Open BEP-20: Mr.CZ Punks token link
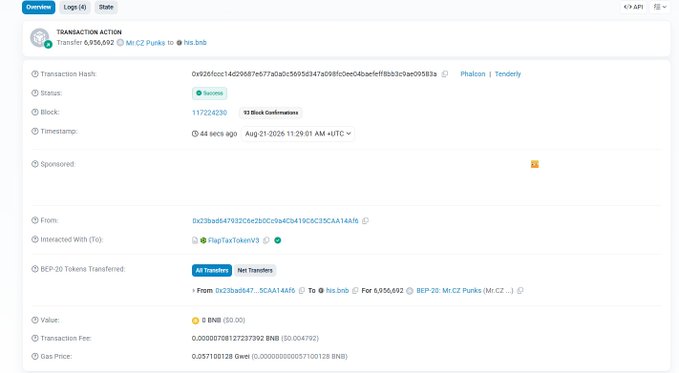The height and width of the screenshot is (373, 679). 449,291
